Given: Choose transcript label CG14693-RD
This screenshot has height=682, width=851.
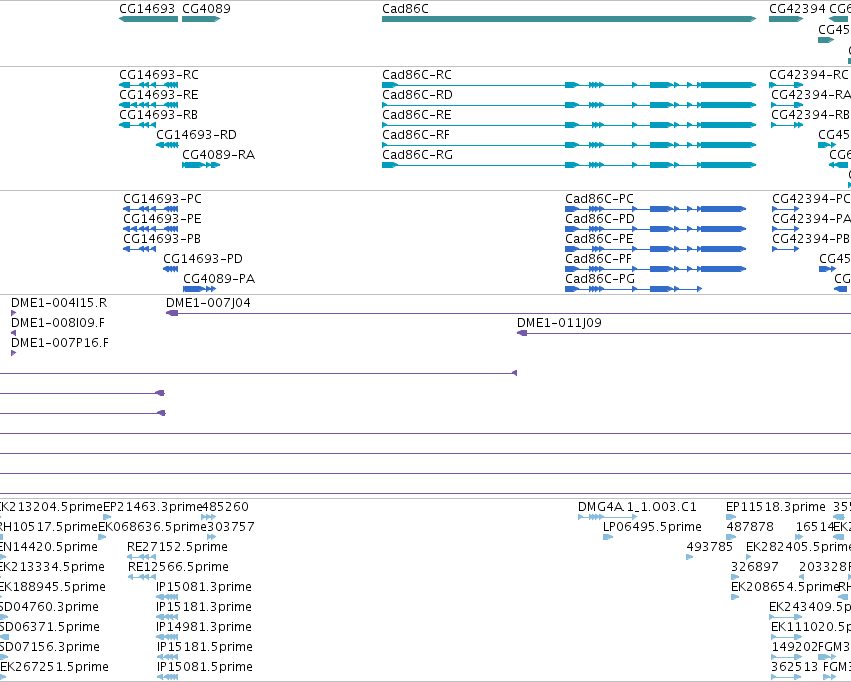Looking at the screenshot, I should 196,135.
